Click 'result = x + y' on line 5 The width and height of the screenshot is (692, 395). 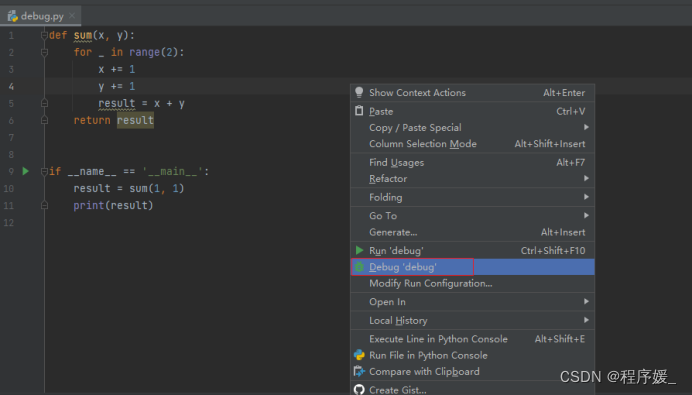[x=141, y=103]
